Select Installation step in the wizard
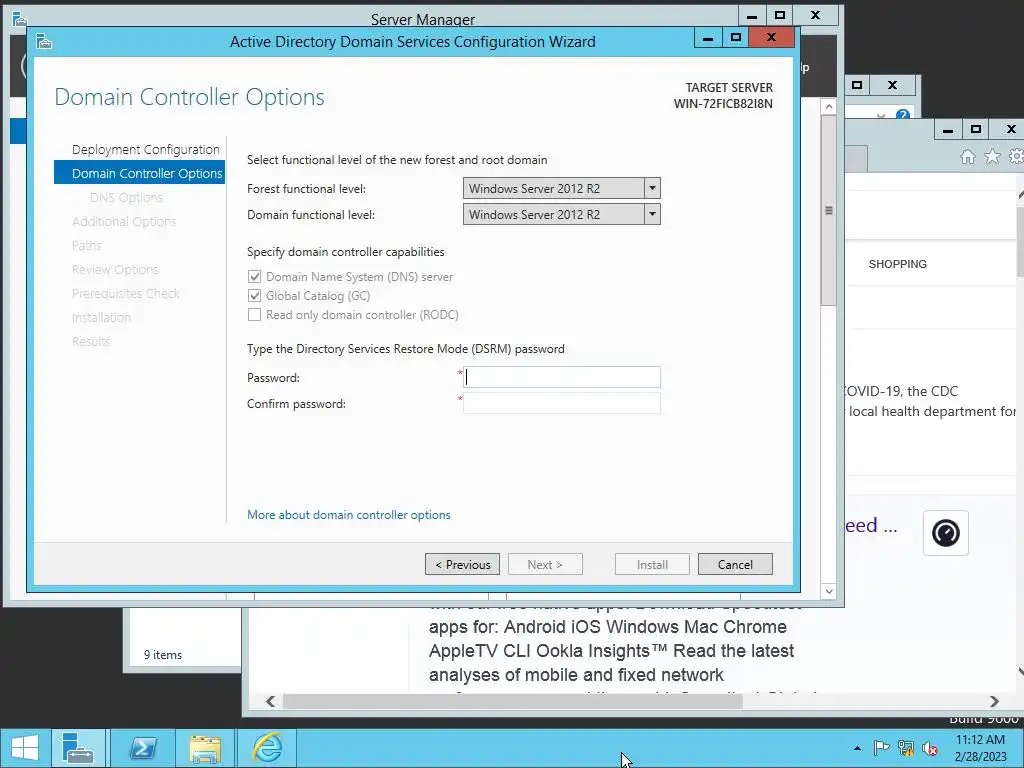This screenshot has height=768, width=1024. (101, 317)
